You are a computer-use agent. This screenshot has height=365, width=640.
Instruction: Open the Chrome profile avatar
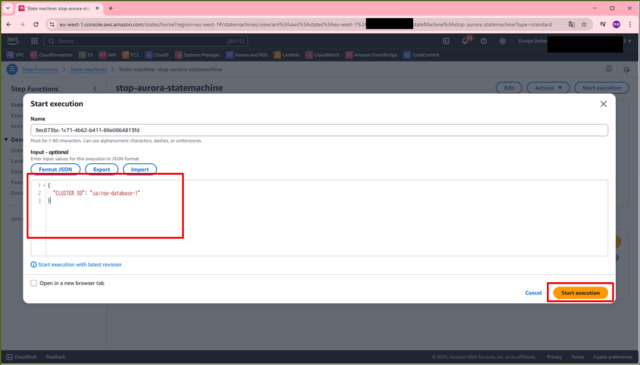[616, 24]
